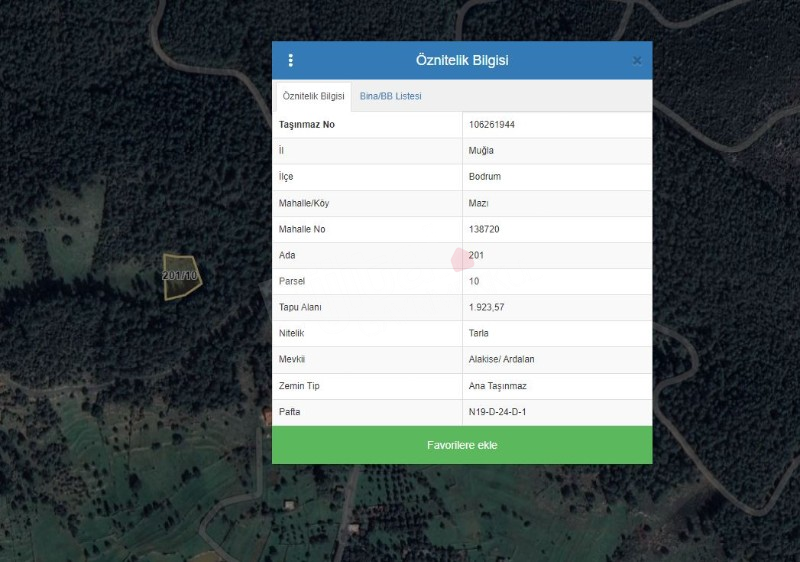This screenshot has width=800, height=562.
Task: Select the Pafta value N19-D-24-D-1
Action: point(497,411)
